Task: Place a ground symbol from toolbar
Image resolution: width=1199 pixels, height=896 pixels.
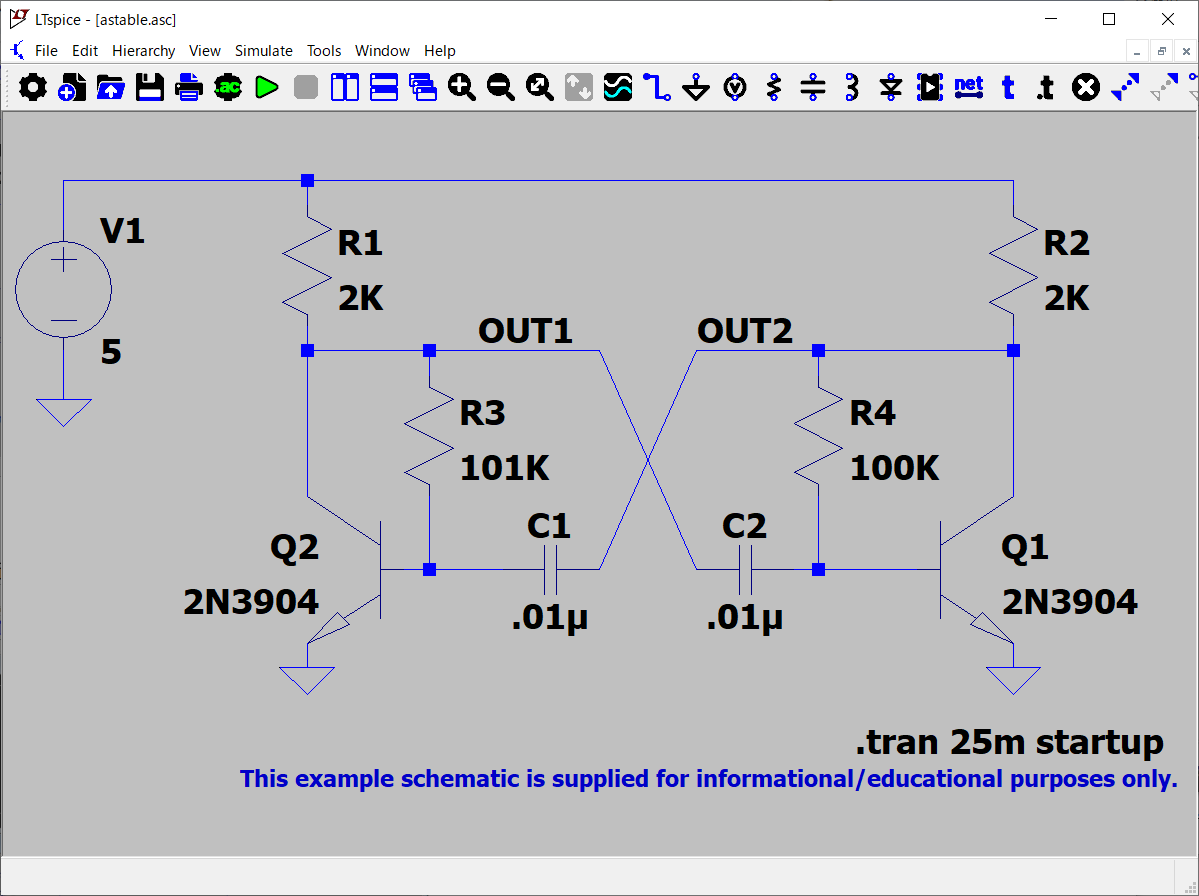Action: coord(696,88)
